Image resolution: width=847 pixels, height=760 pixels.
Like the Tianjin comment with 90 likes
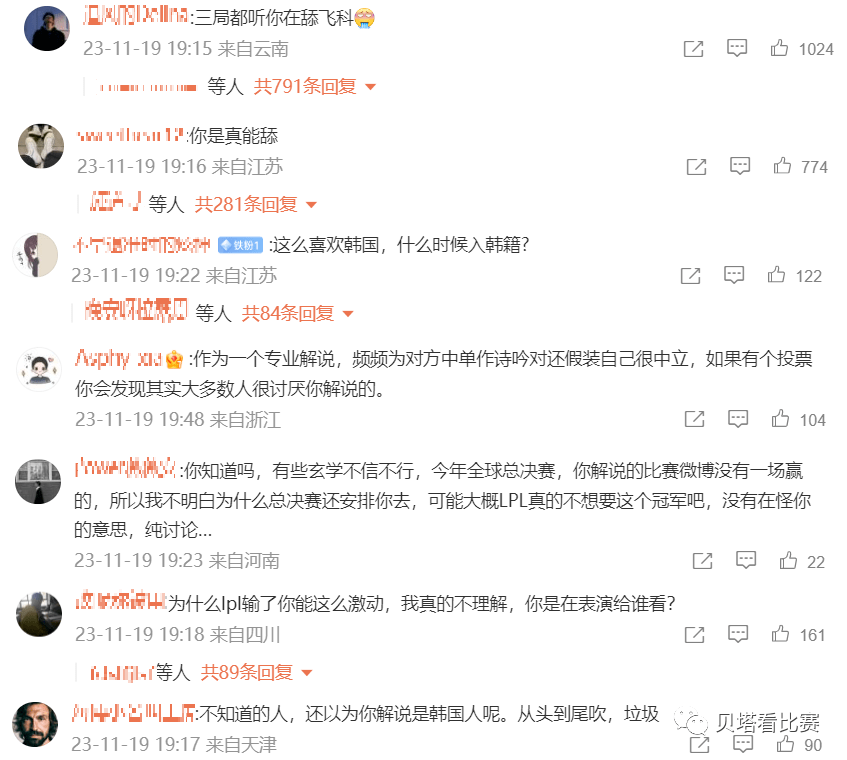(x=785, y=744)
